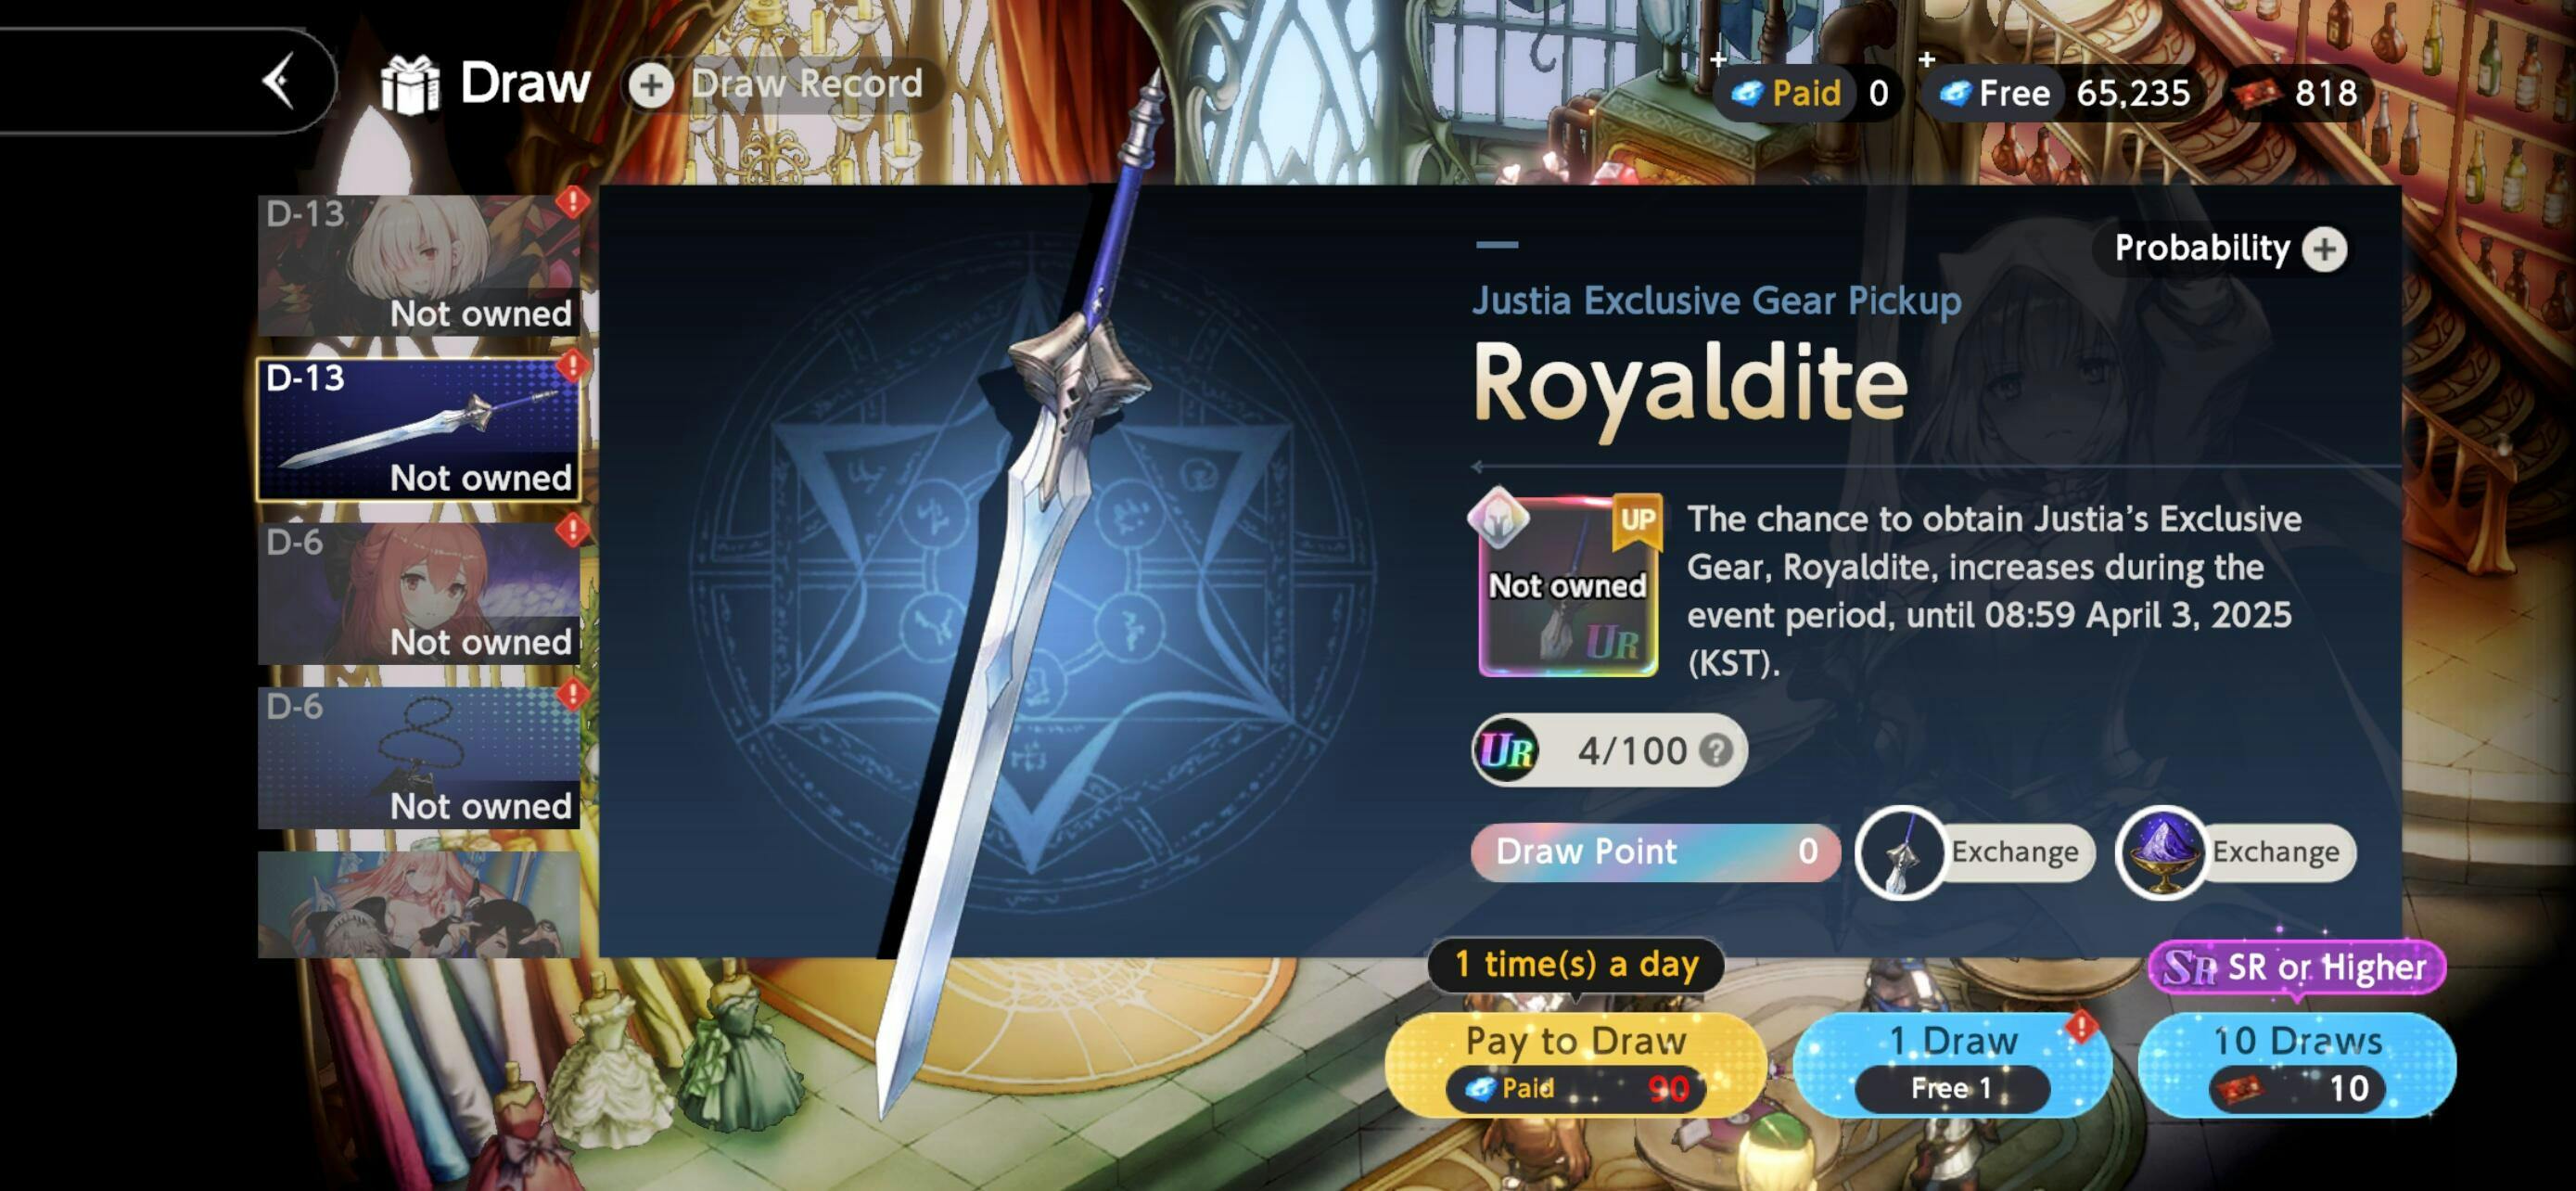Add Free gems with the plus icon
The width and height of the screenshot is (2576, 1191).
click(1927, 60)
